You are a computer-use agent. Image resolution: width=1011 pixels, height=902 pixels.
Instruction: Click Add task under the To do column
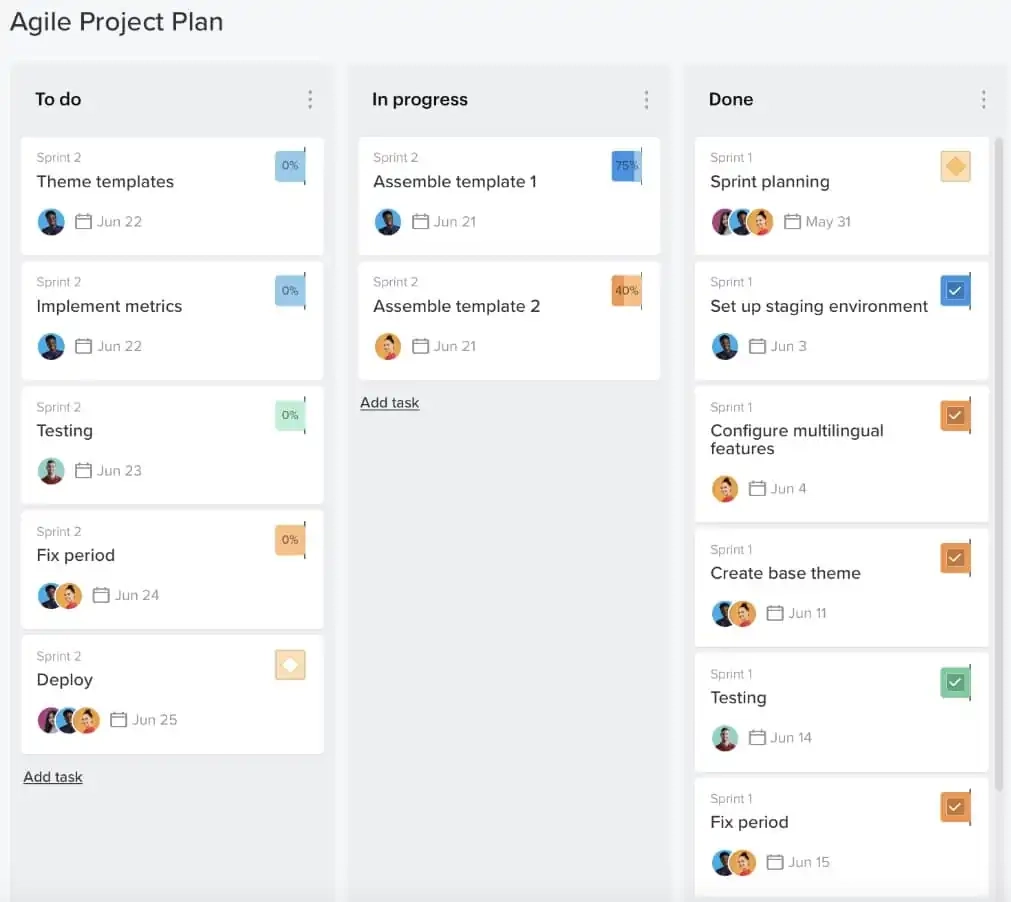pyautogui.click(x=53, y=777)
